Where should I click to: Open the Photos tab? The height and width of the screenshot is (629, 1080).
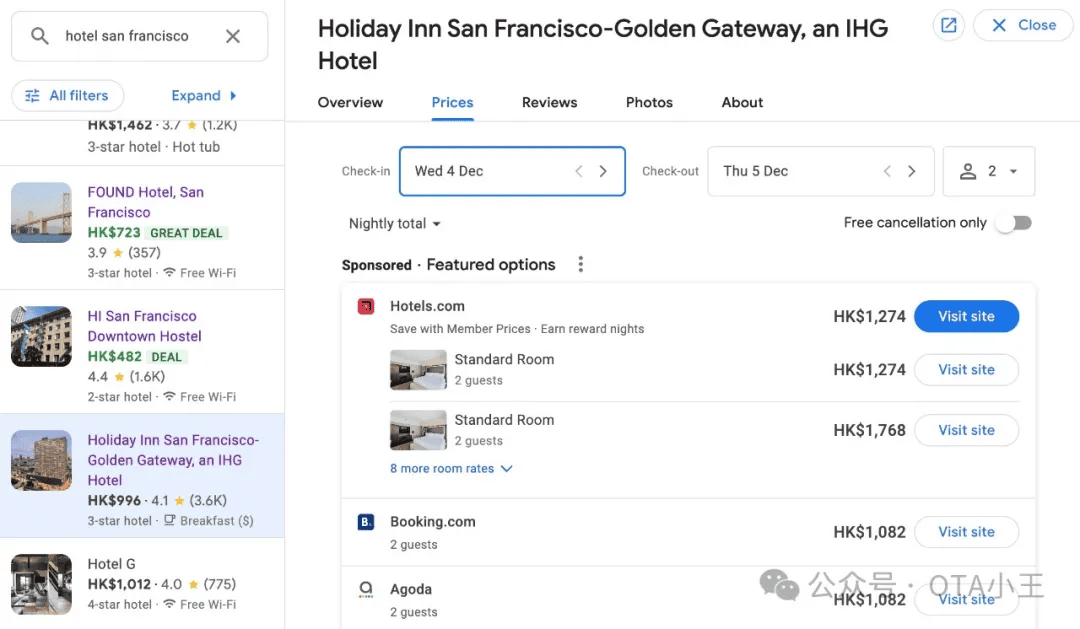click(x=649, y=102)
